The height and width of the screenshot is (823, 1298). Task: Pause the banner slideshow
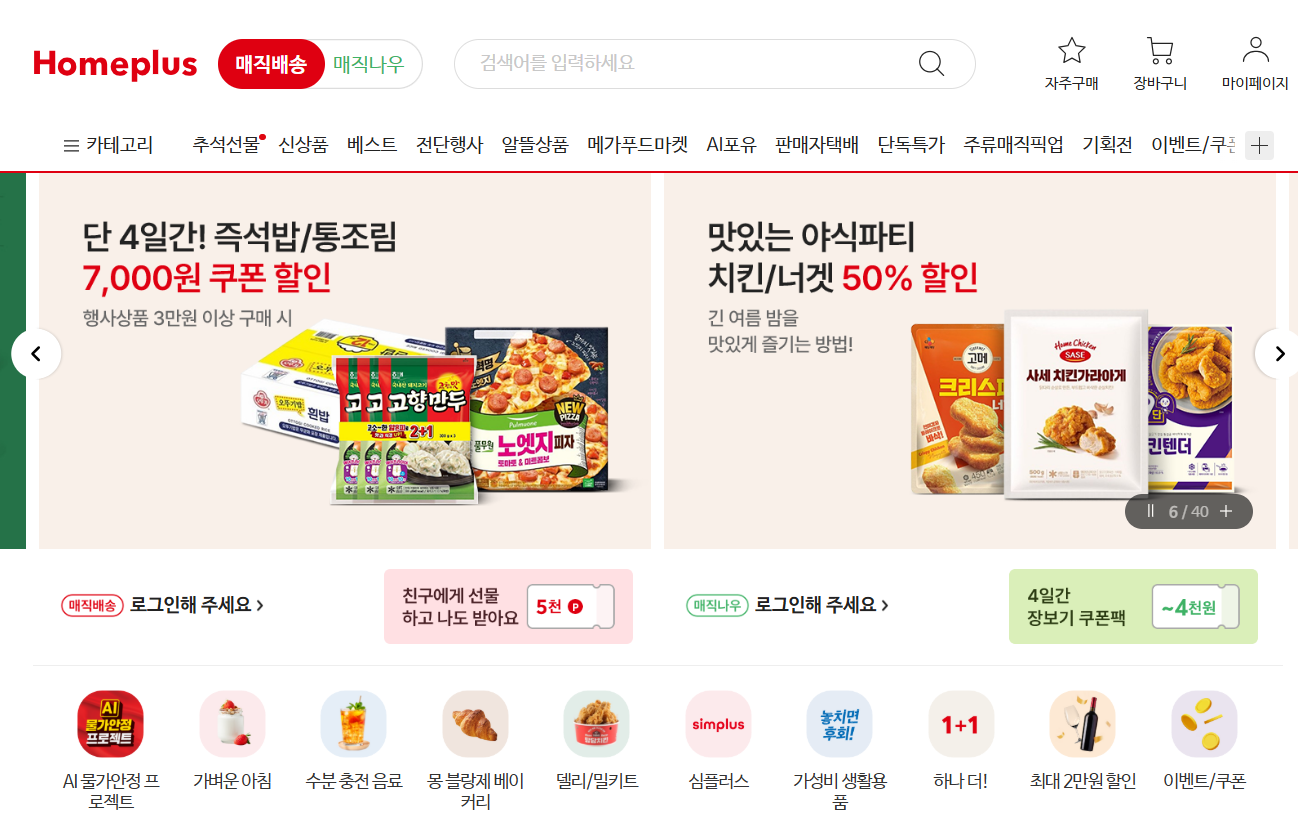pyautogui.click(x=1150, y=511)
